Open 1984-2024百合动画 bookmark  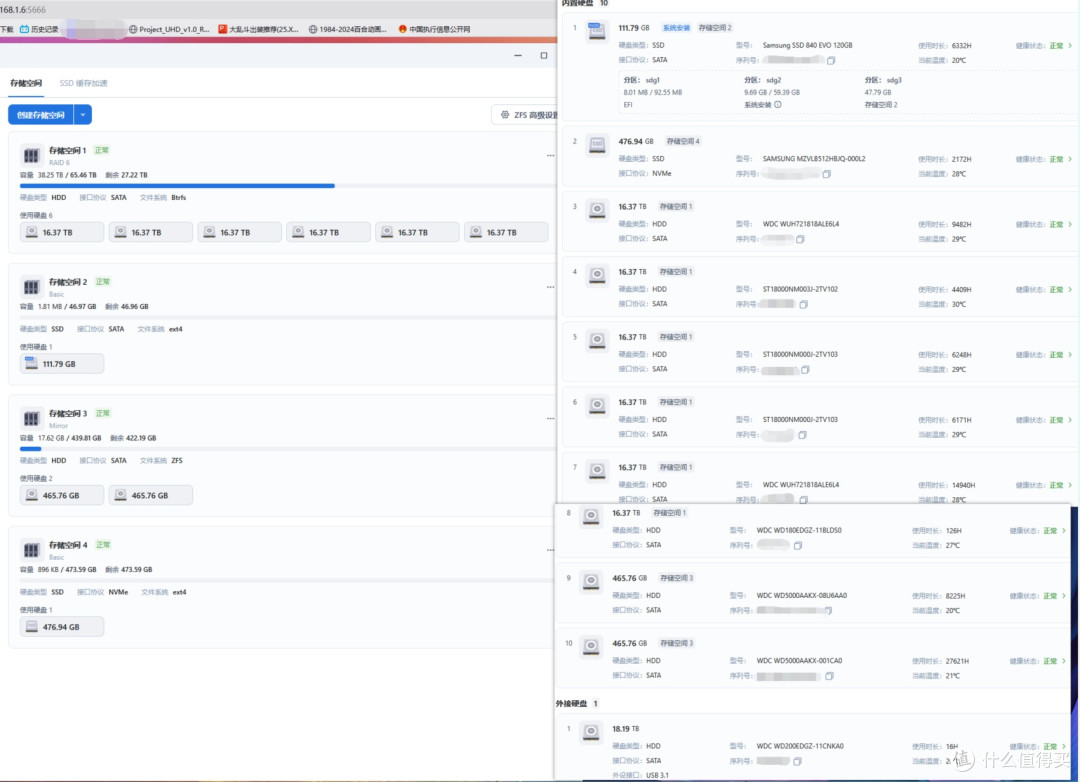point(348,29)
